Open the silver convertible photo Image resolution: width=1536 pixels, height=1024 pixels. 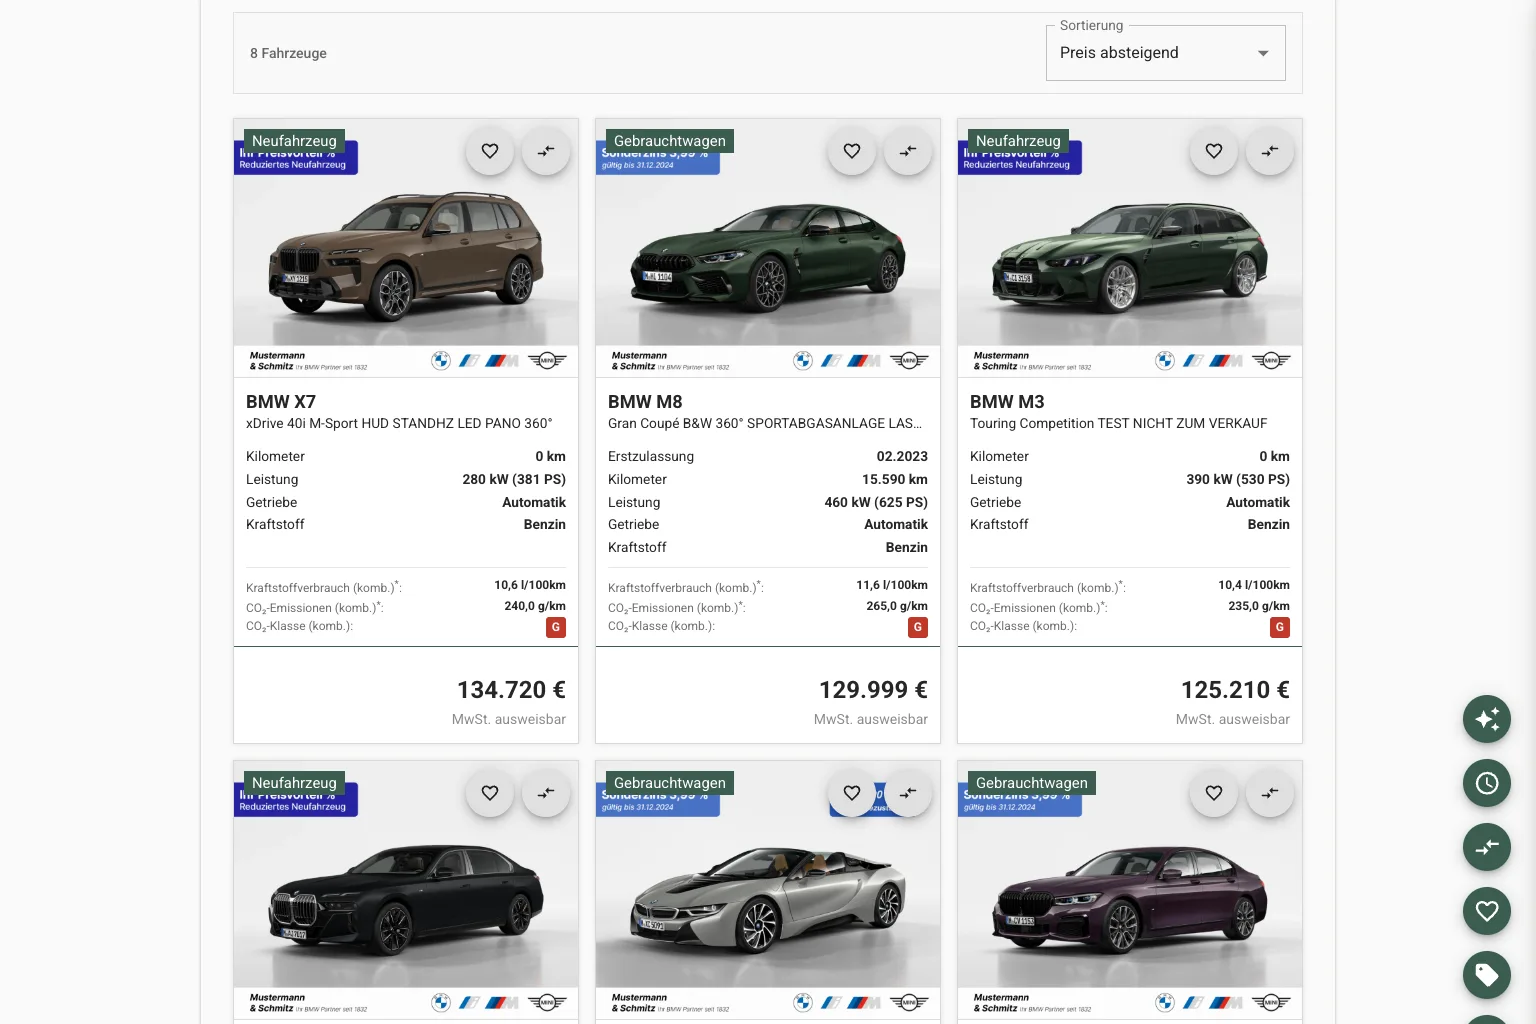[x=768, y=890]
